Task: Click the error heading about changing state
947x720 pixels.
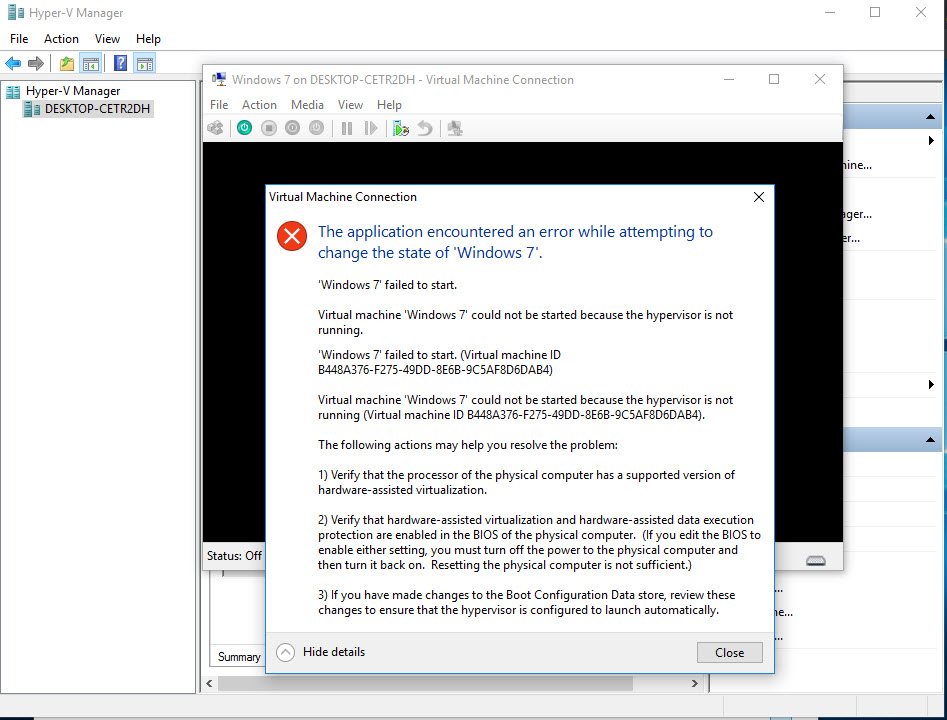Action: (515, 242)
